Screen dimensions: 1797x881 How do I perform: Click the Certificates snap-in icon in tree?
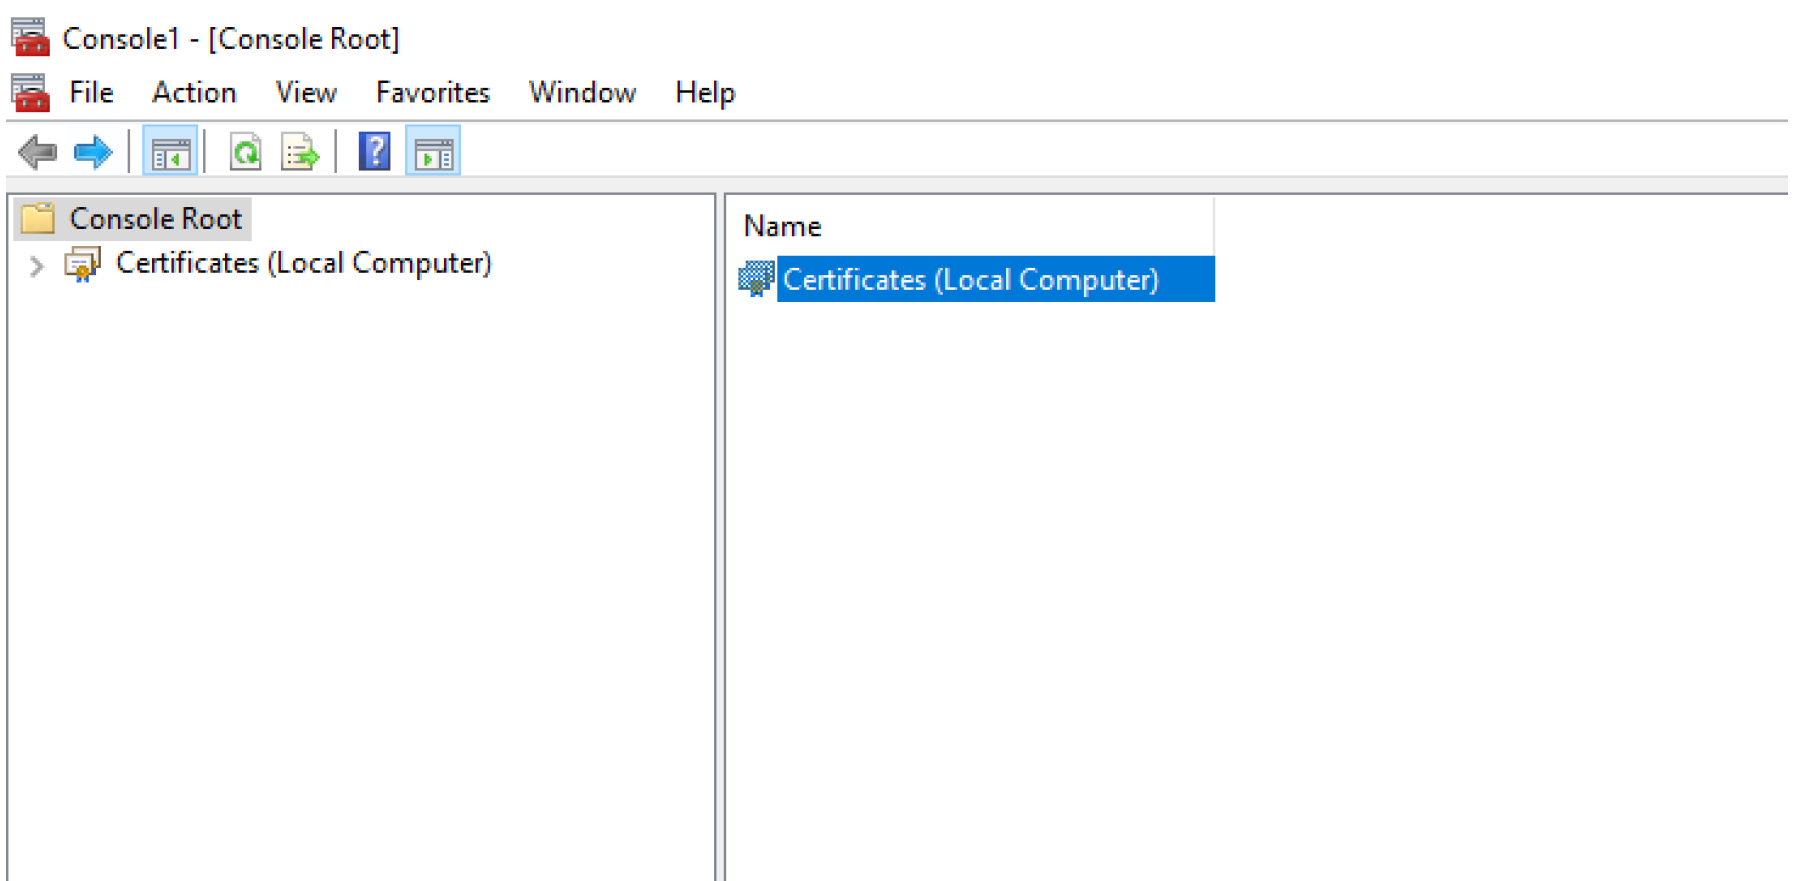click(x=82, y=265)
